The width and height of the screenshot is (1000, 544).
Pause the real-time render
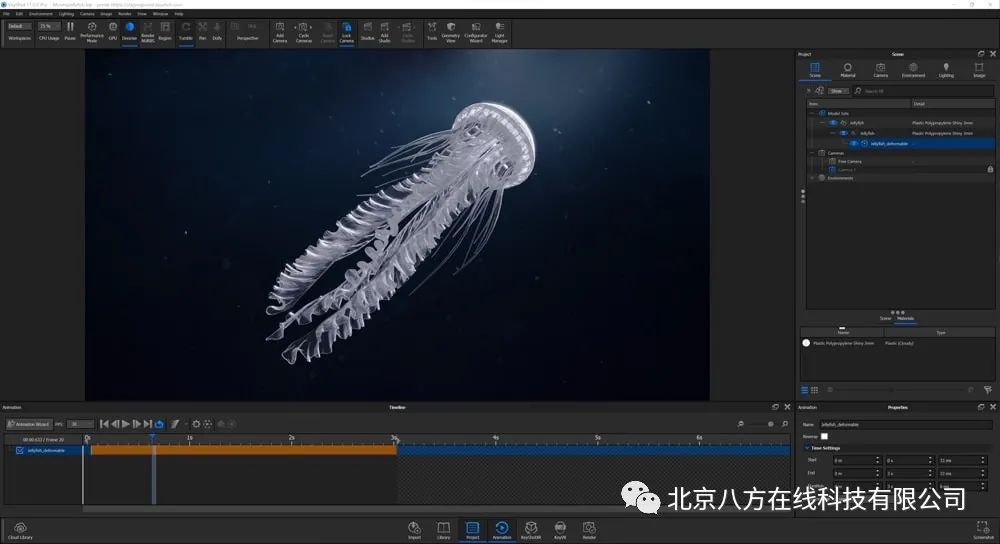[70, 31]
